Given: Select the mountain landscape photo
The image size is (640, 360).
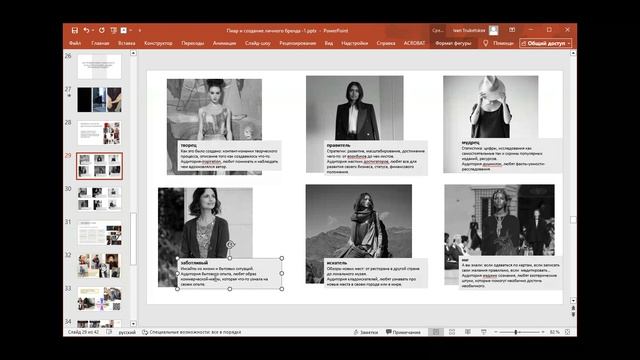Looking at the screenshot, I should click(x=359, y=221).
